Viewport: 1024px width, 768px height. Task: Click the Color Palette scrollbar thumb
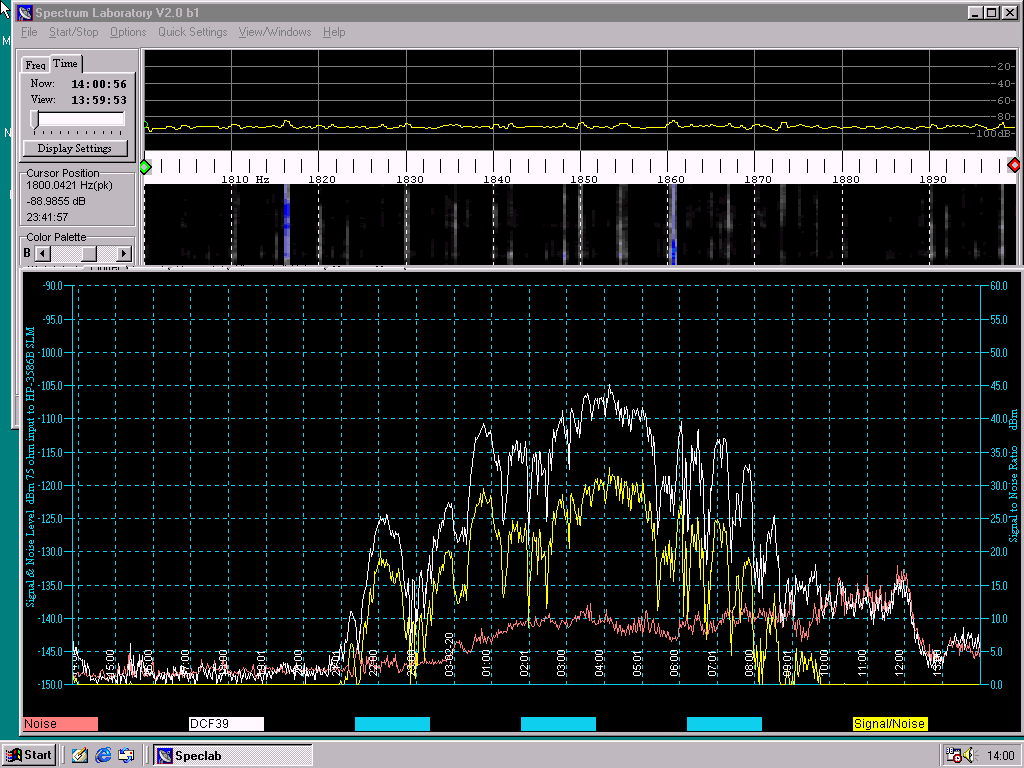[x=89, y=253]
